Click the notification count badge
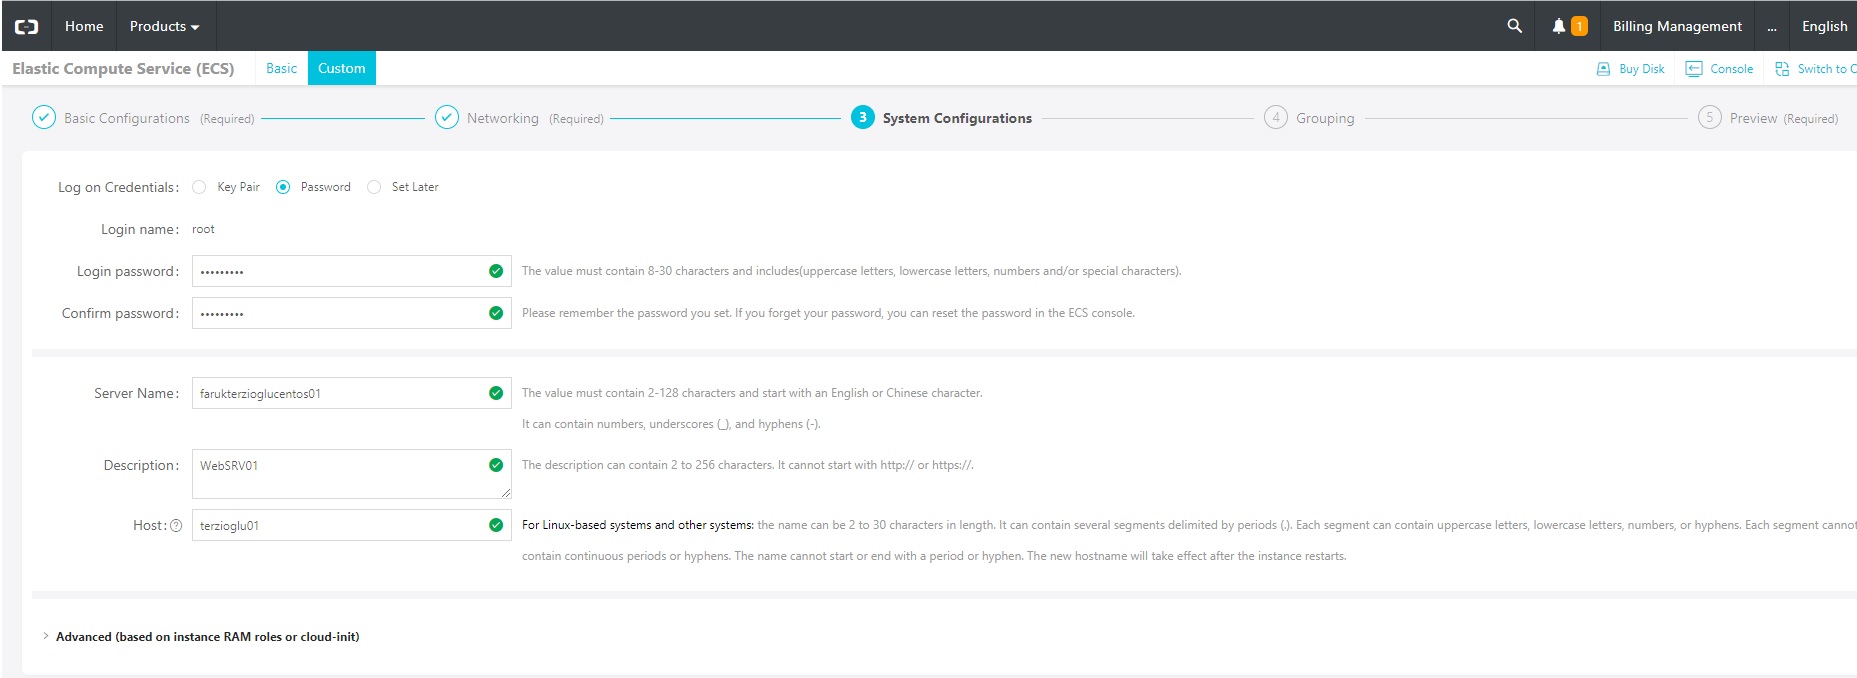Image resolution: width=1857 pixels, height=678 pixels. pos(1579,27)
